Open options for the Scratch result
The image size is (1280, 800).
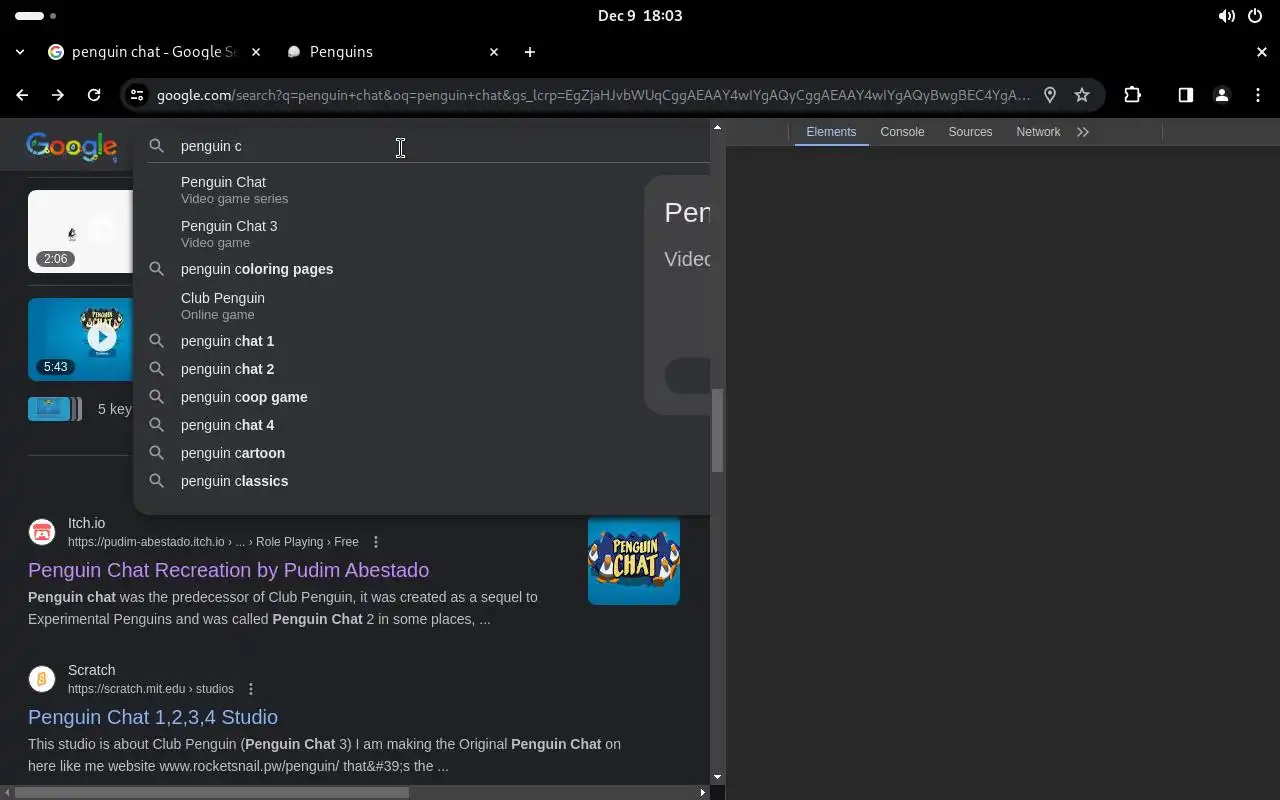251,689
